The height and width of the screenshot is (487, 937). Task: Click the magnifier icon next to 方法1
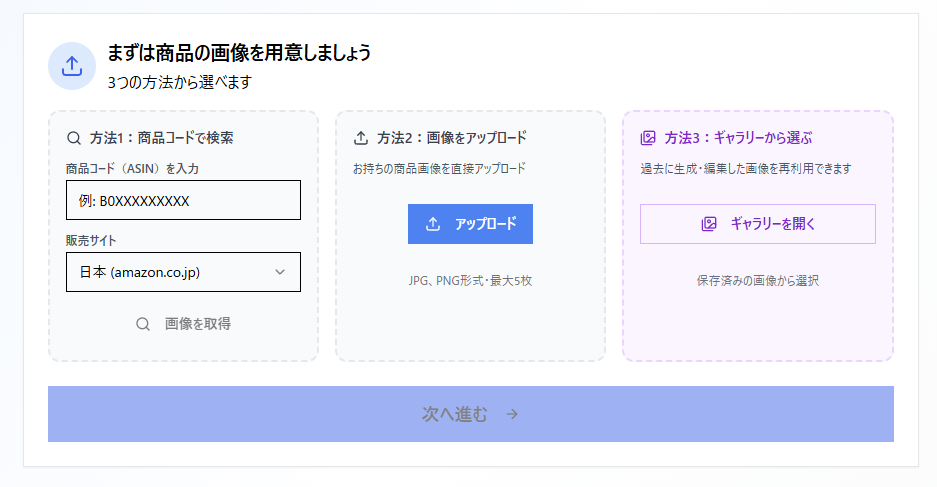tap(73, 138)
